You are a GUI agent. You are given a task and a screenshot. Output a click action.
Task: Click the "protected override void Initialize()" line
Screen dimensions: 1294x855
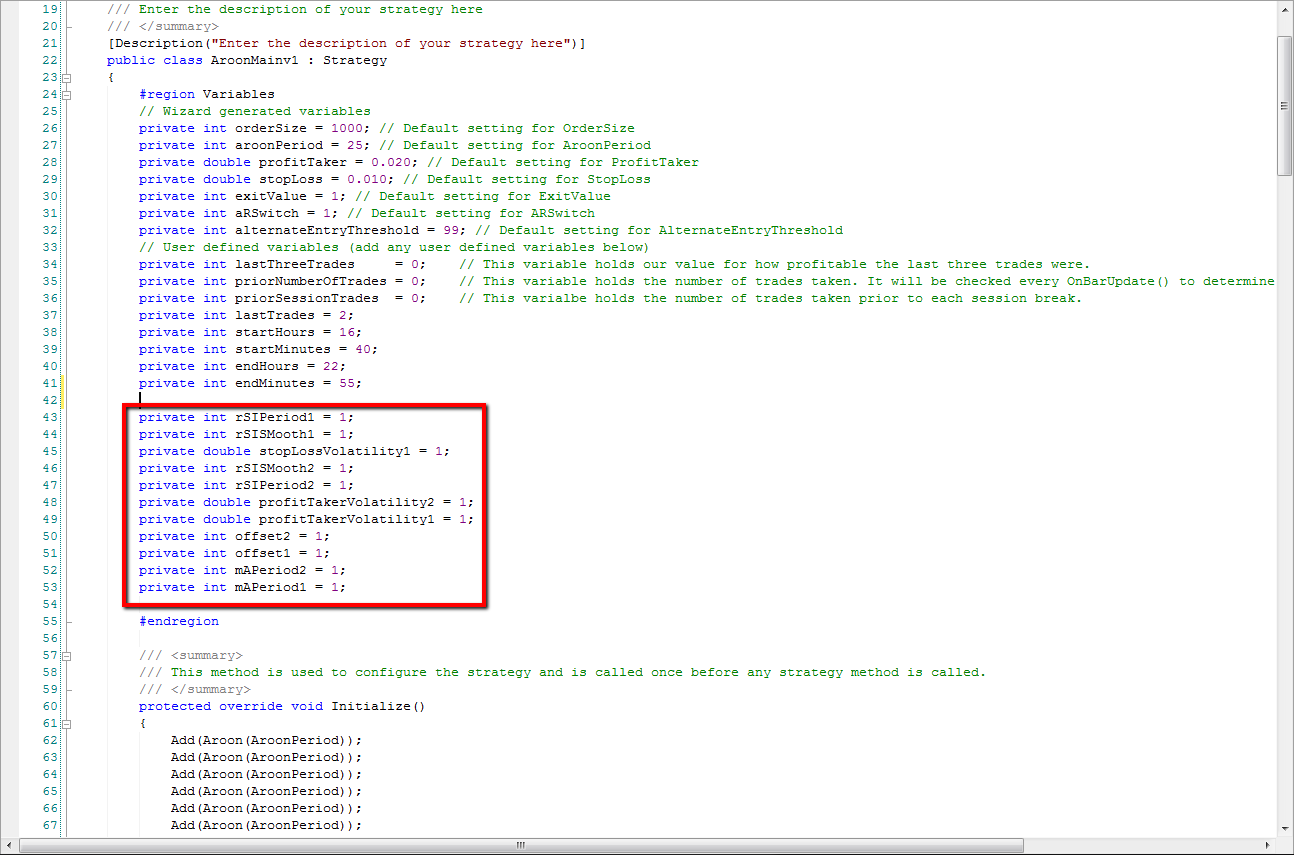point(282,706)
